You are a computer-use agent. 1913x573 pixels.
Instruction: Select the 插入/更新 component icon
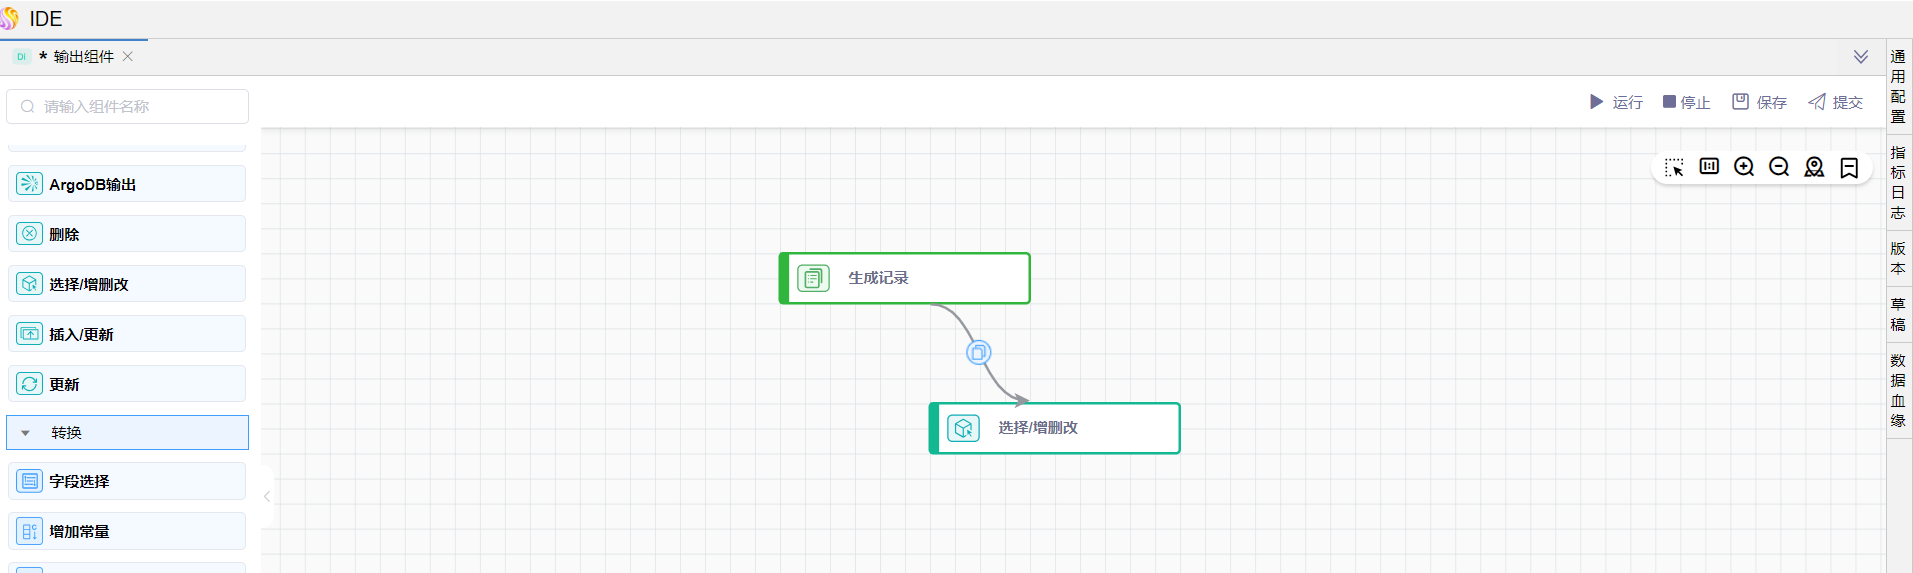tap(30, 334)
